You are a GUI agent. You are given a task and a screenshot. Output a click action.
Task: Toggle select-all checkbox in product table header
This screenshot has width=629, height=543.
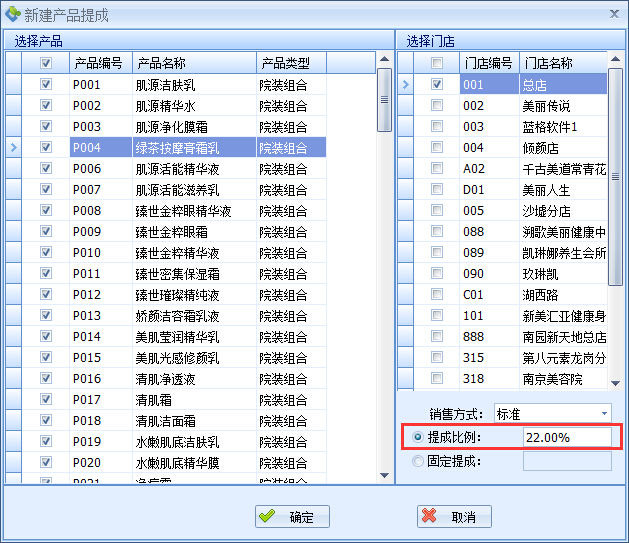pos(45,63)
